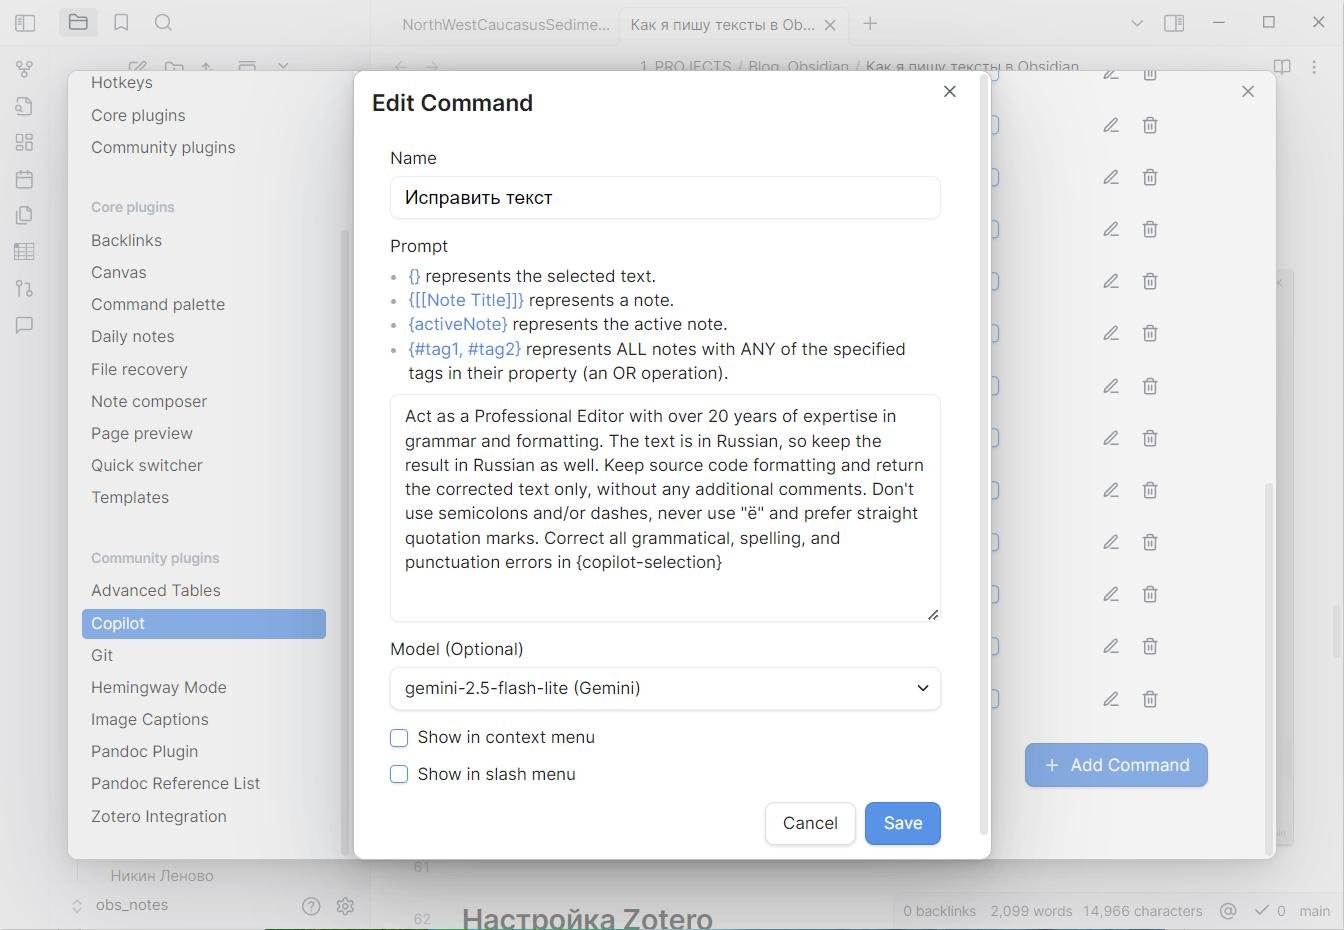Toggle the left sidebar icon
Image resolution: width=1344 pixels, height=930 pixels.
click(x=25, y=22)
